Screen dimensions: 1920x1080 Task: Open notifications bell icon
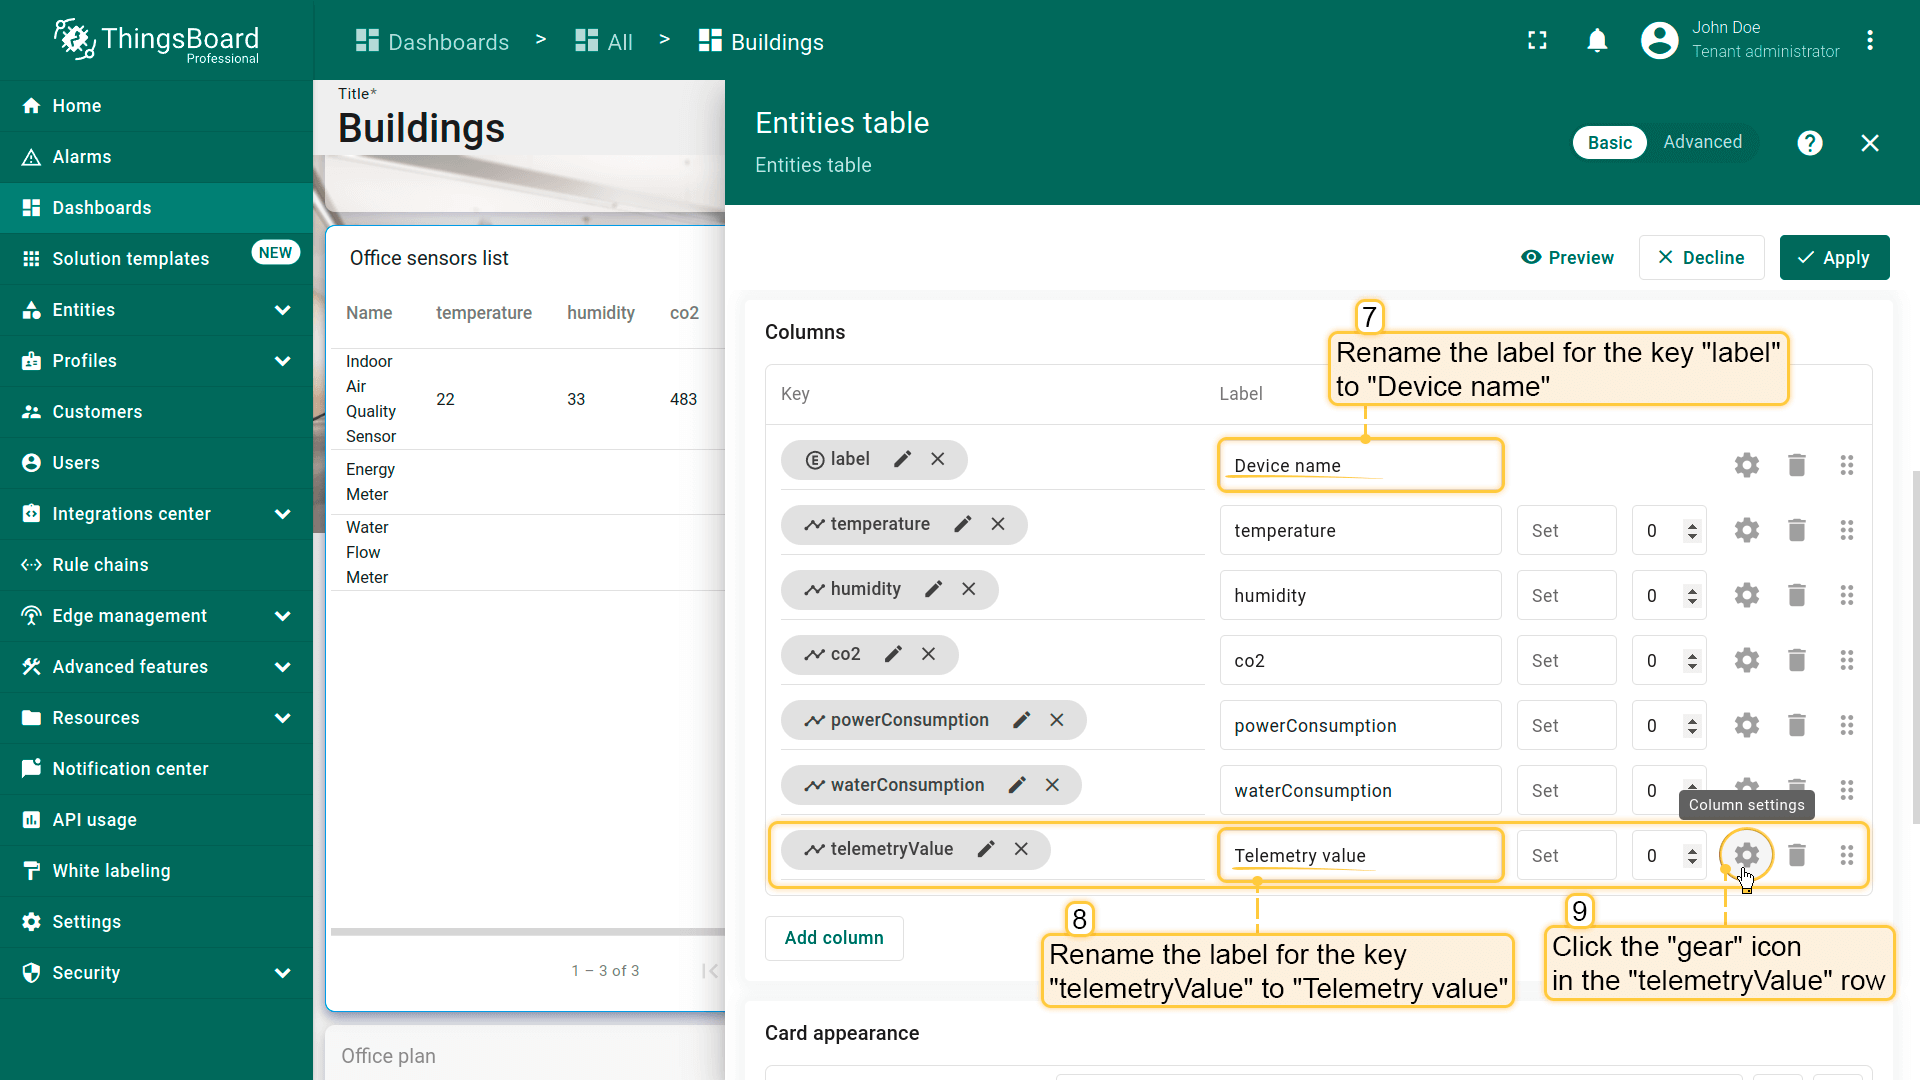pyautogui.click(x=1597, y=41)
